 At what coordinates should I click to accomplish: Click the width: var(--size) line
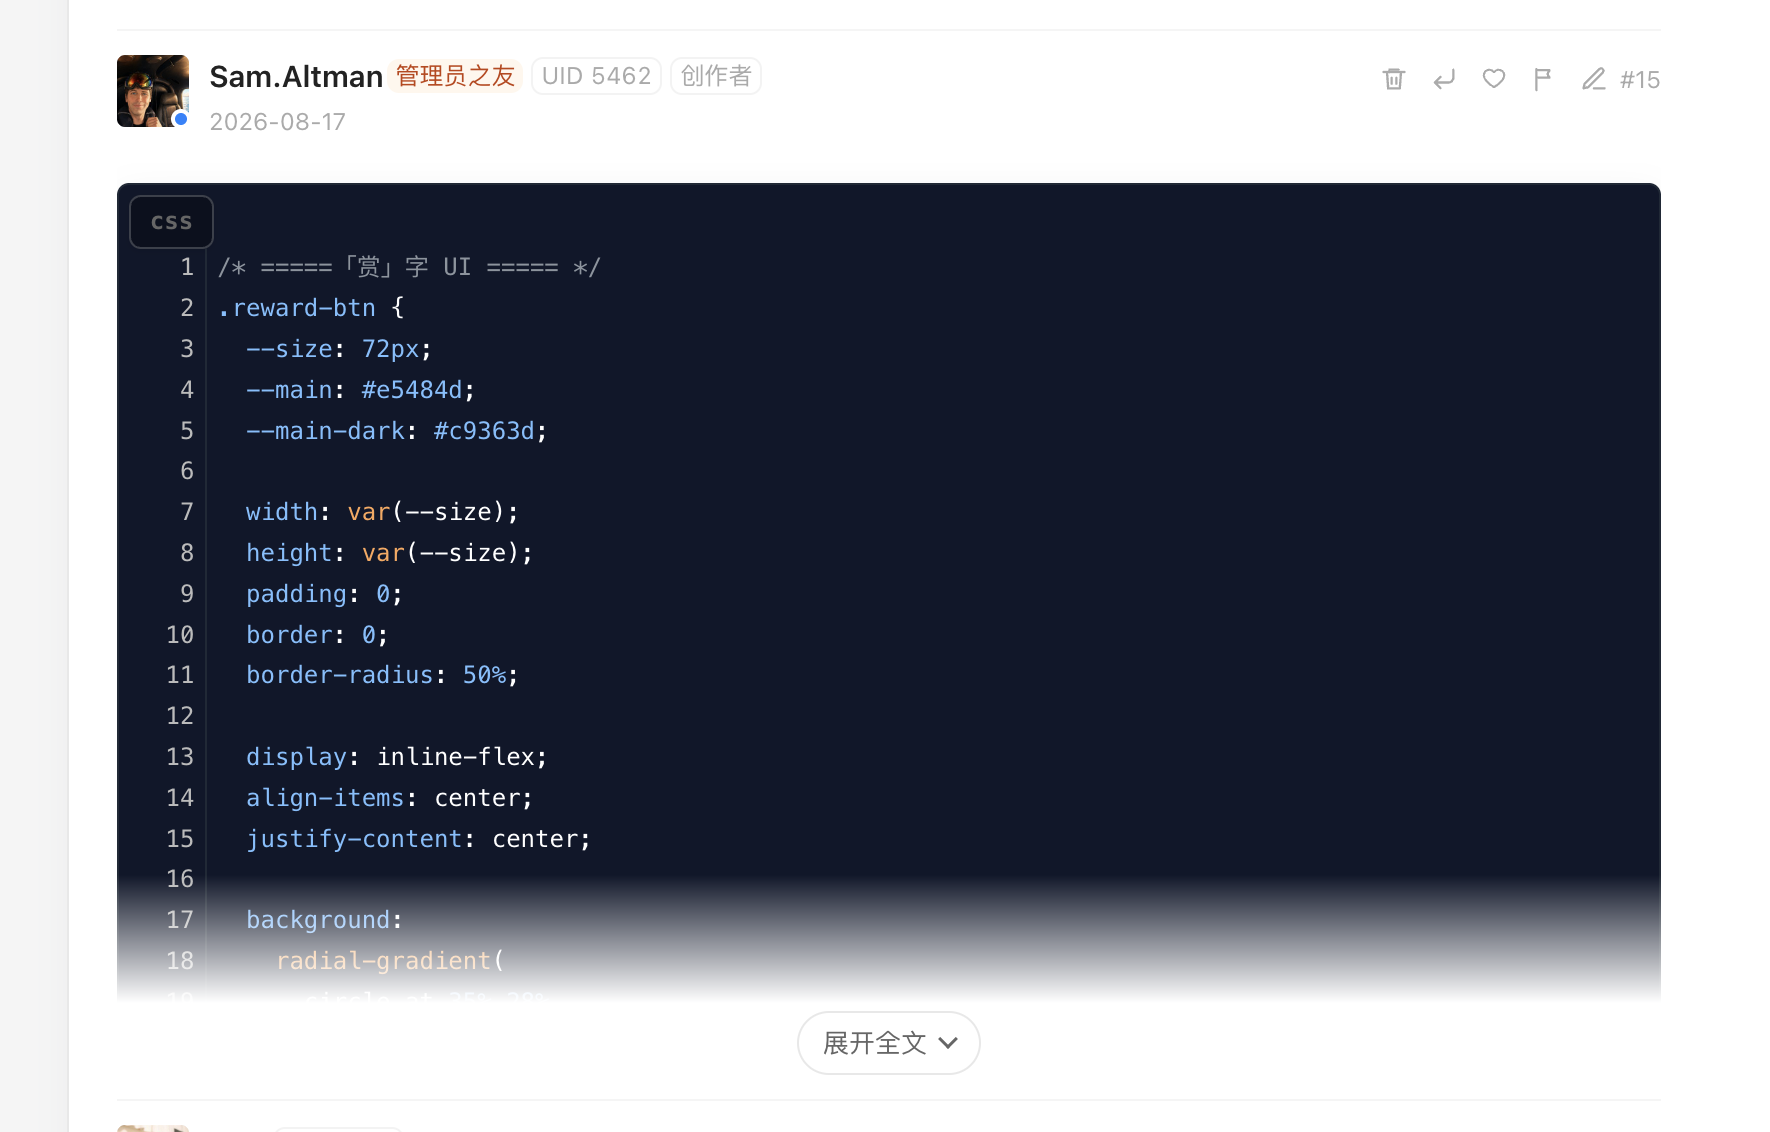pos(383,512)
